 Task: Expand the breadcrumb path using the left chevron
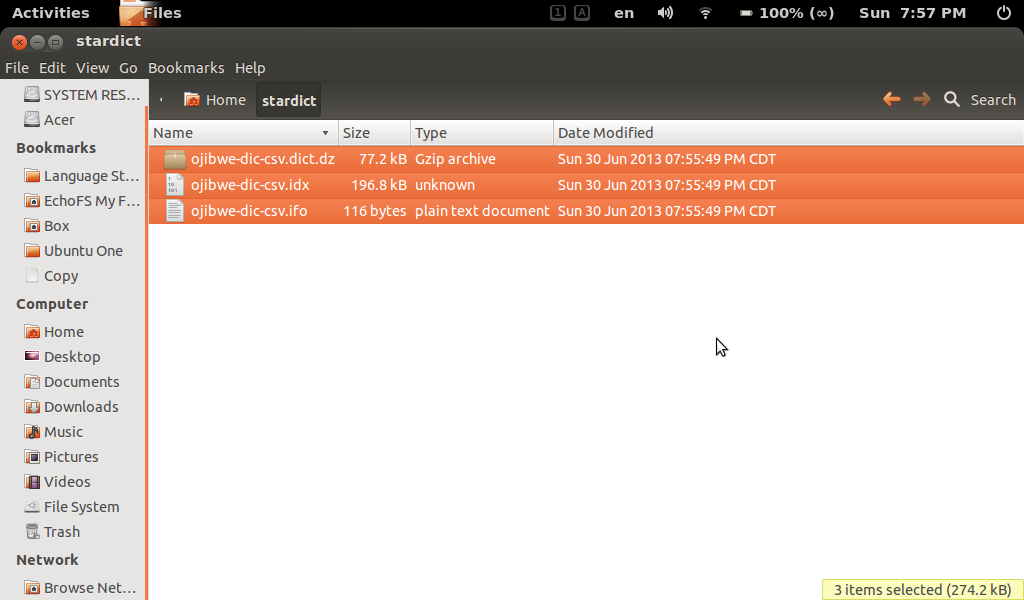point(160,100)
